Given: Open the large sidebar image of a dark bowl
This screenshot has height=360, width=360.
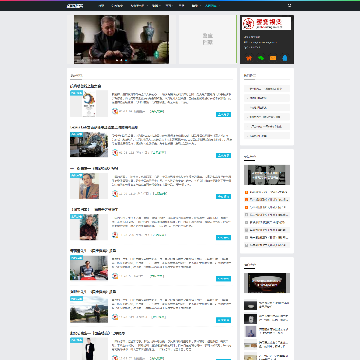Looking at the screenshot, I should pos(267,283).
